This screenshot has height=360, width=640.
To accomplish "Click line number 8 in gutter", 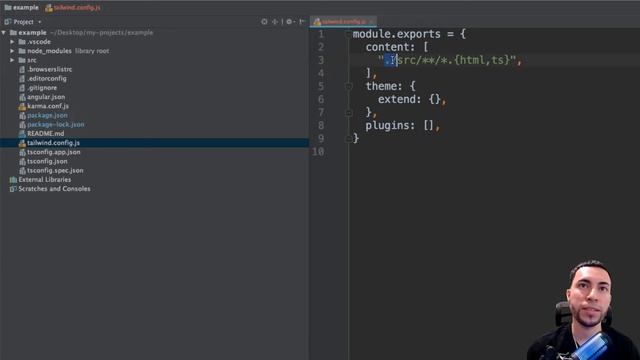I will (x=321, y=125).
